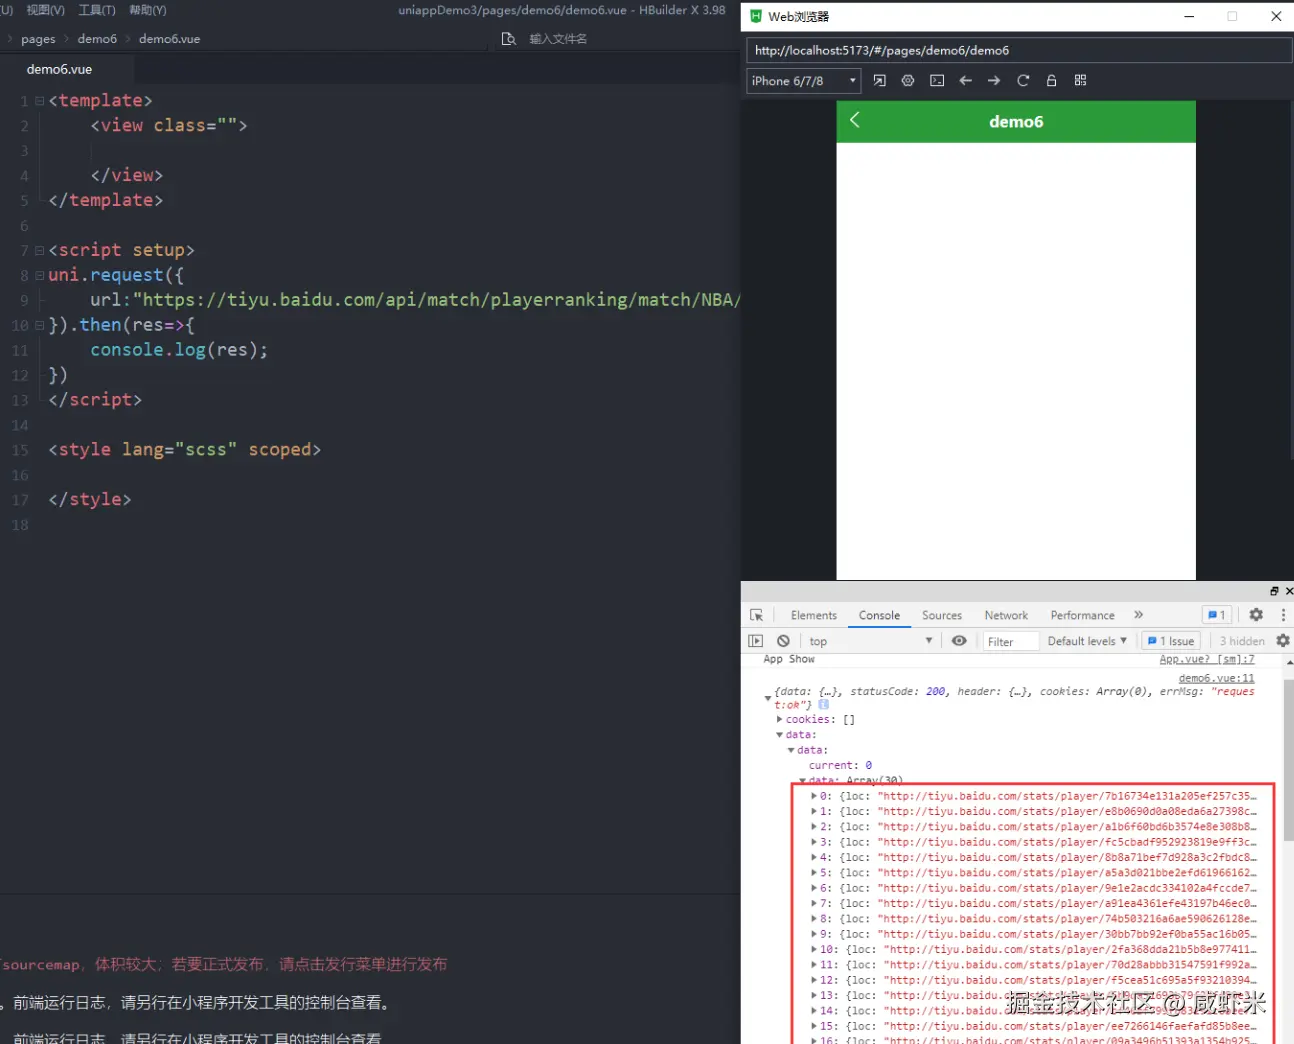1294x1044 pixels.
Task: Open DevTools settings gear
Action: click(x=1256, y=615)
